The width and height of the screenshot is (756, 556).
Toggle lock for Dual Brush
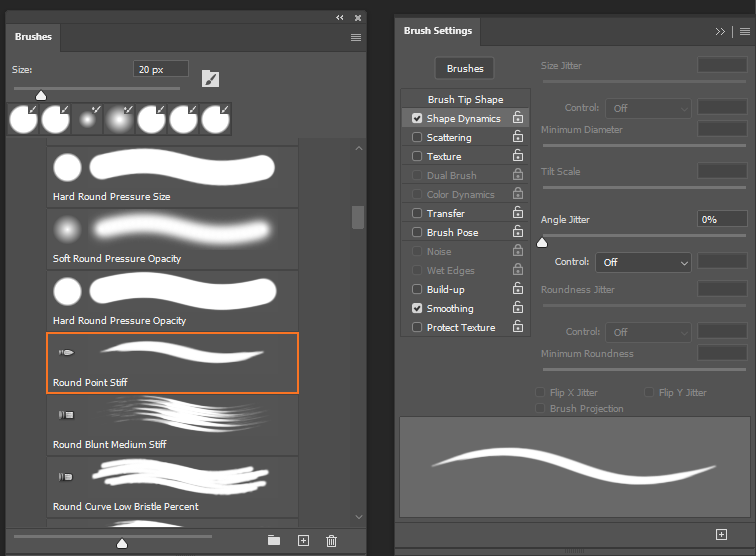point(518,174)
